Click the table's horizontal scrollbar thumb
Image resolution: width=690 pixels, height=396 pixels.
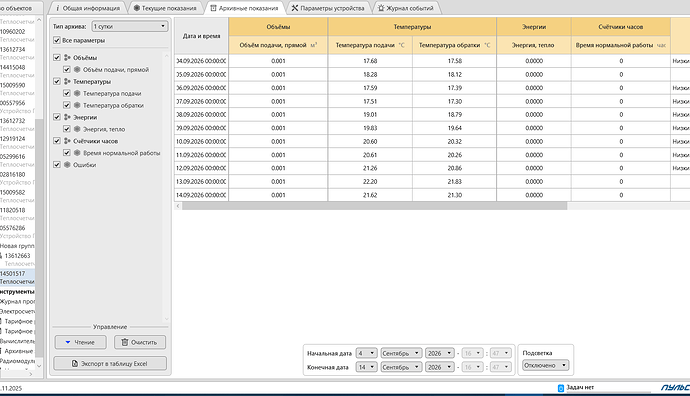tap(374, 206)
